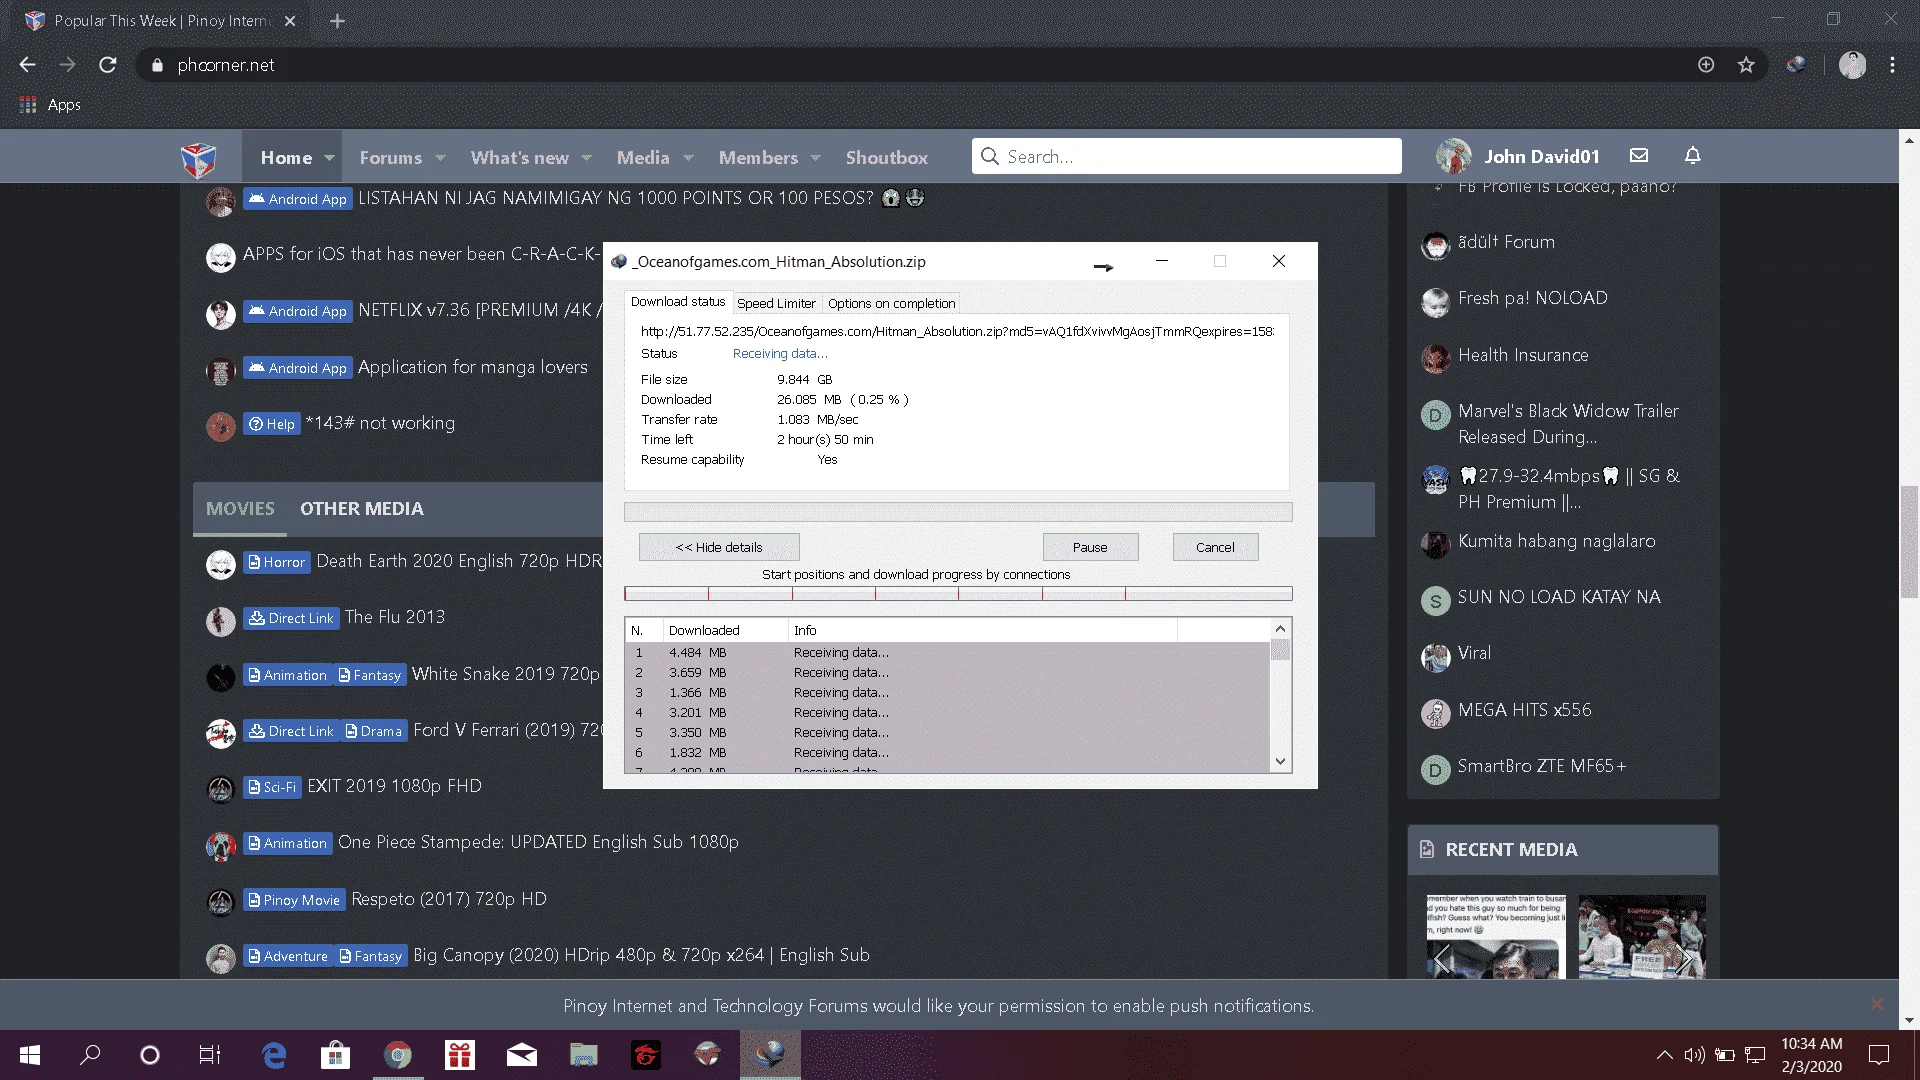Show hidden system tray icons

coord(1664,1055)
